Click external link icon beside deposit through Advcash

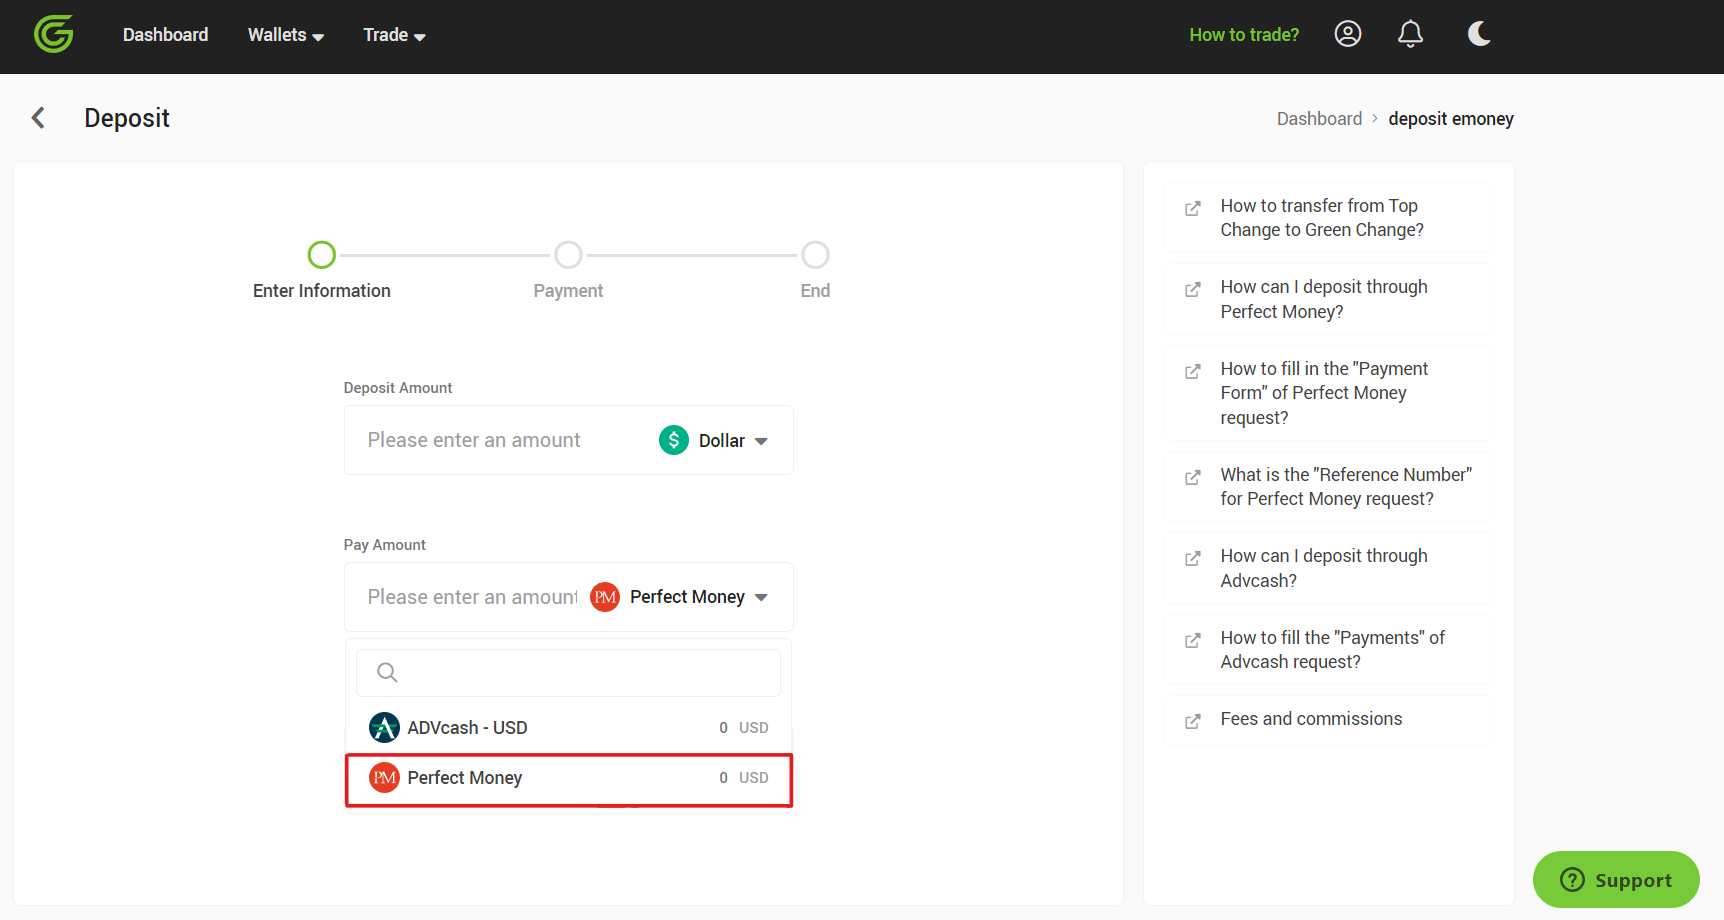1193,559
